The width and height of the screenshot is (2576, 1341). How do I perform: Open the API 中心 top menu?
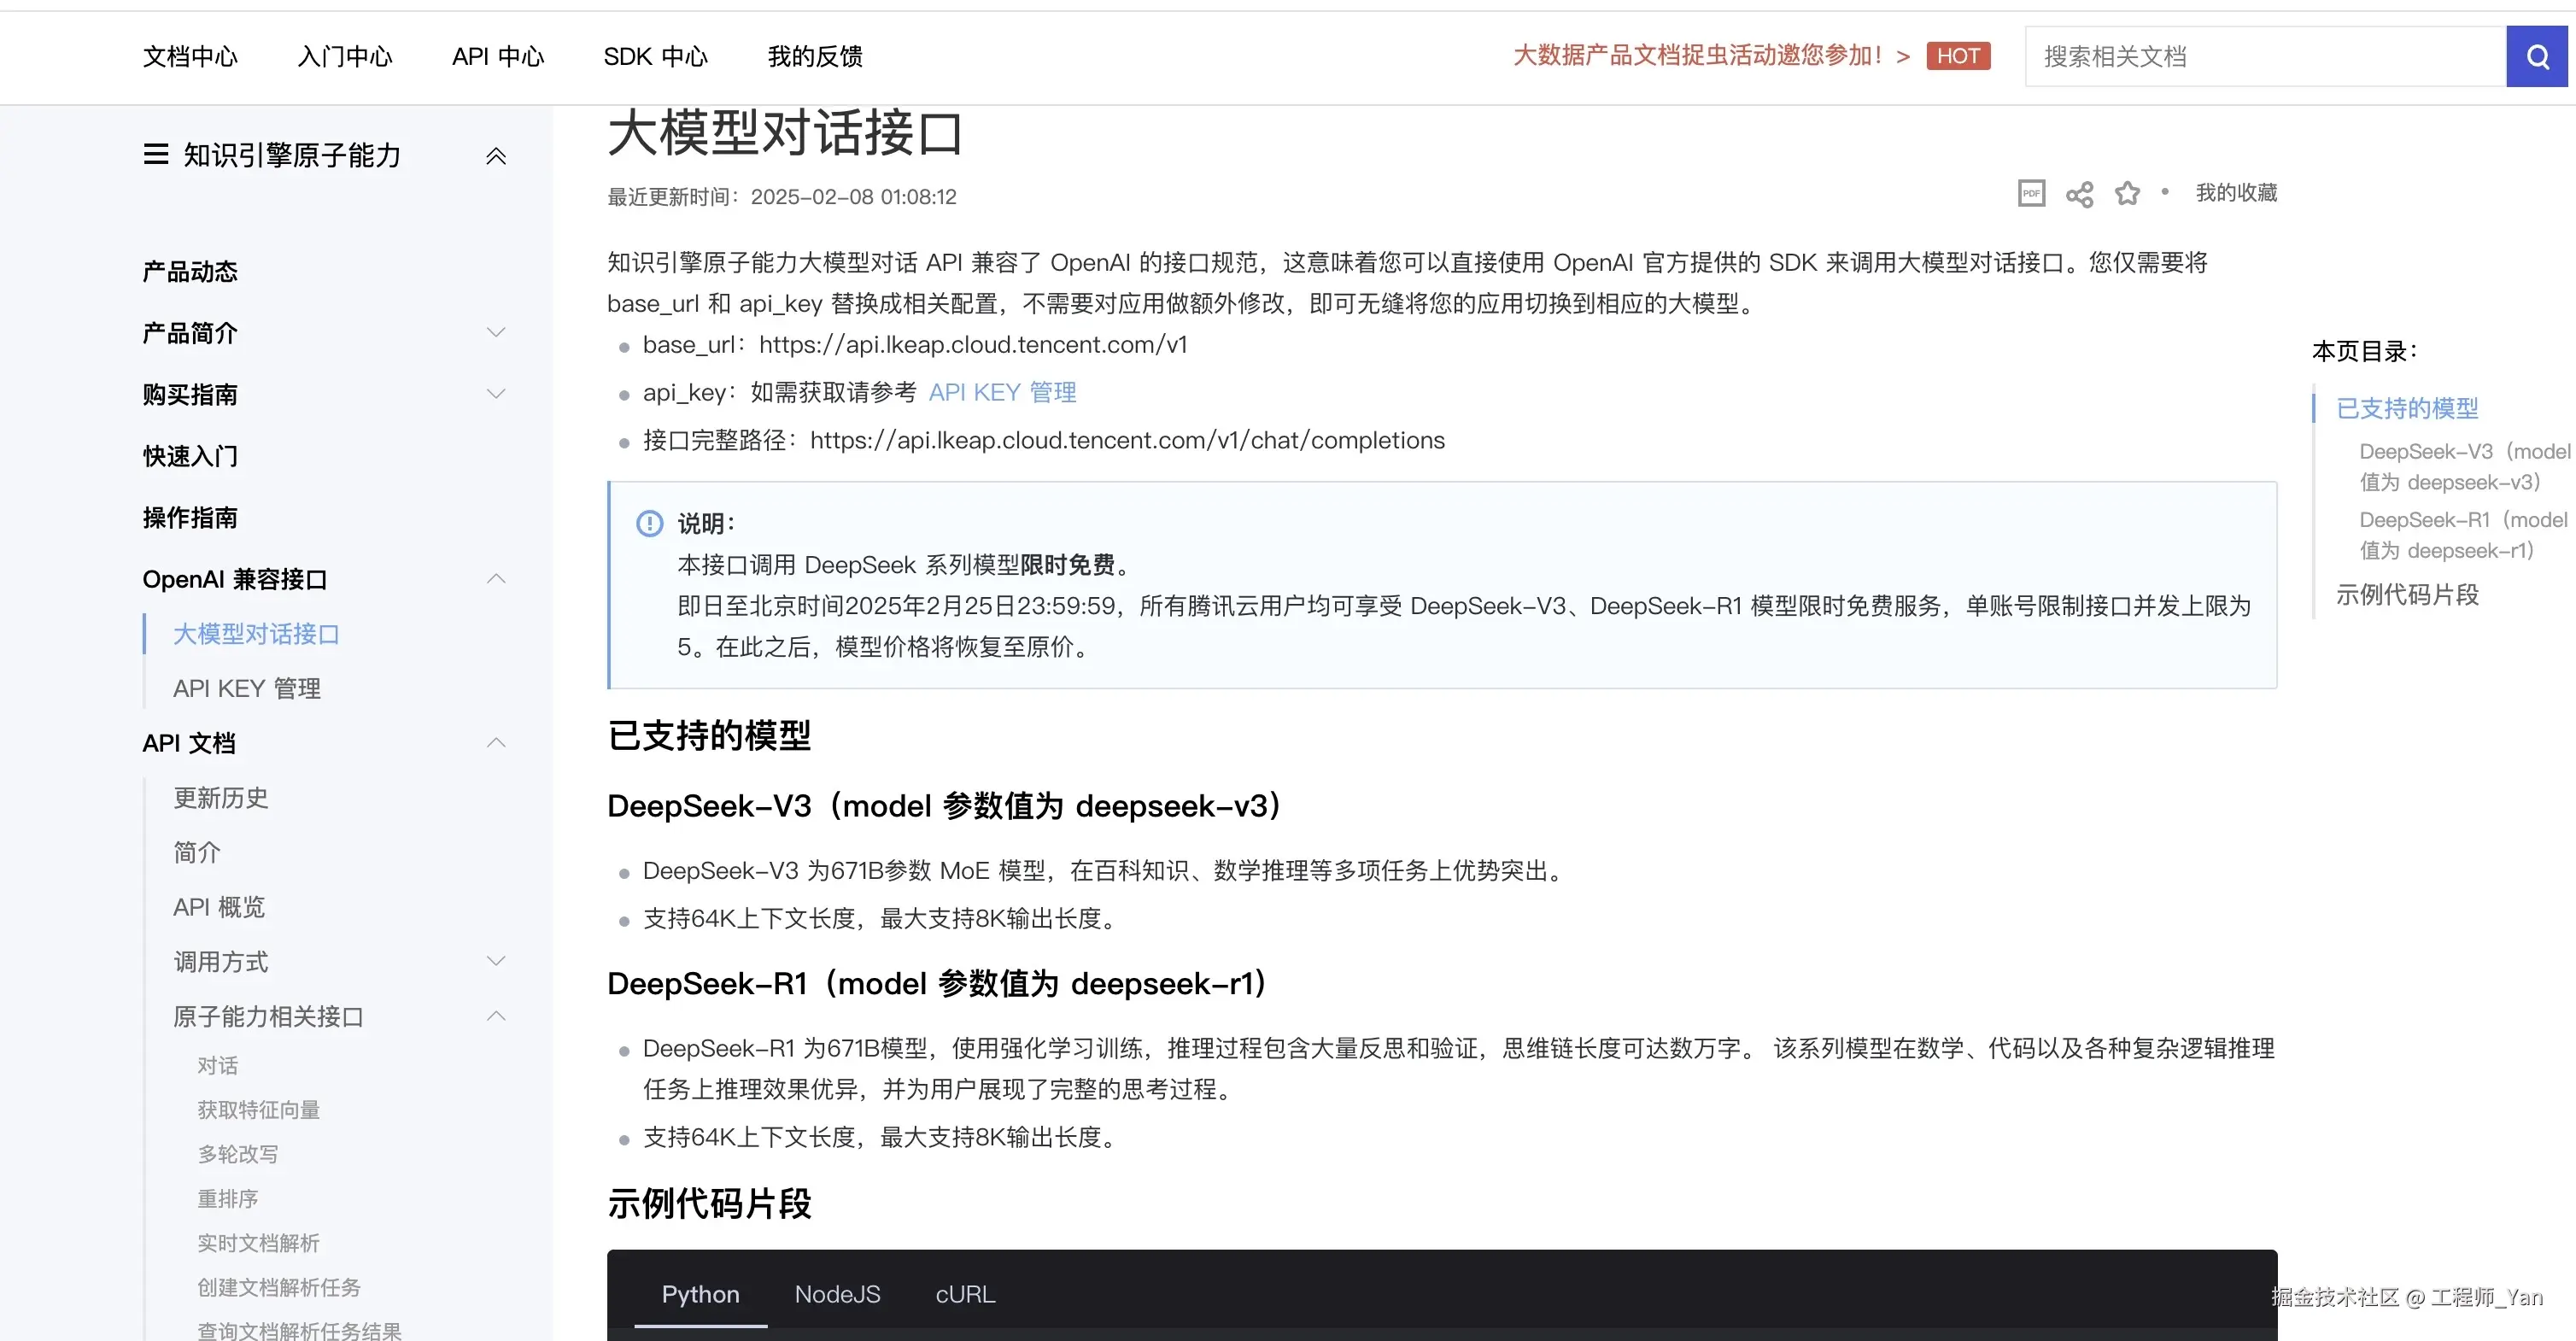coord(498,57)
